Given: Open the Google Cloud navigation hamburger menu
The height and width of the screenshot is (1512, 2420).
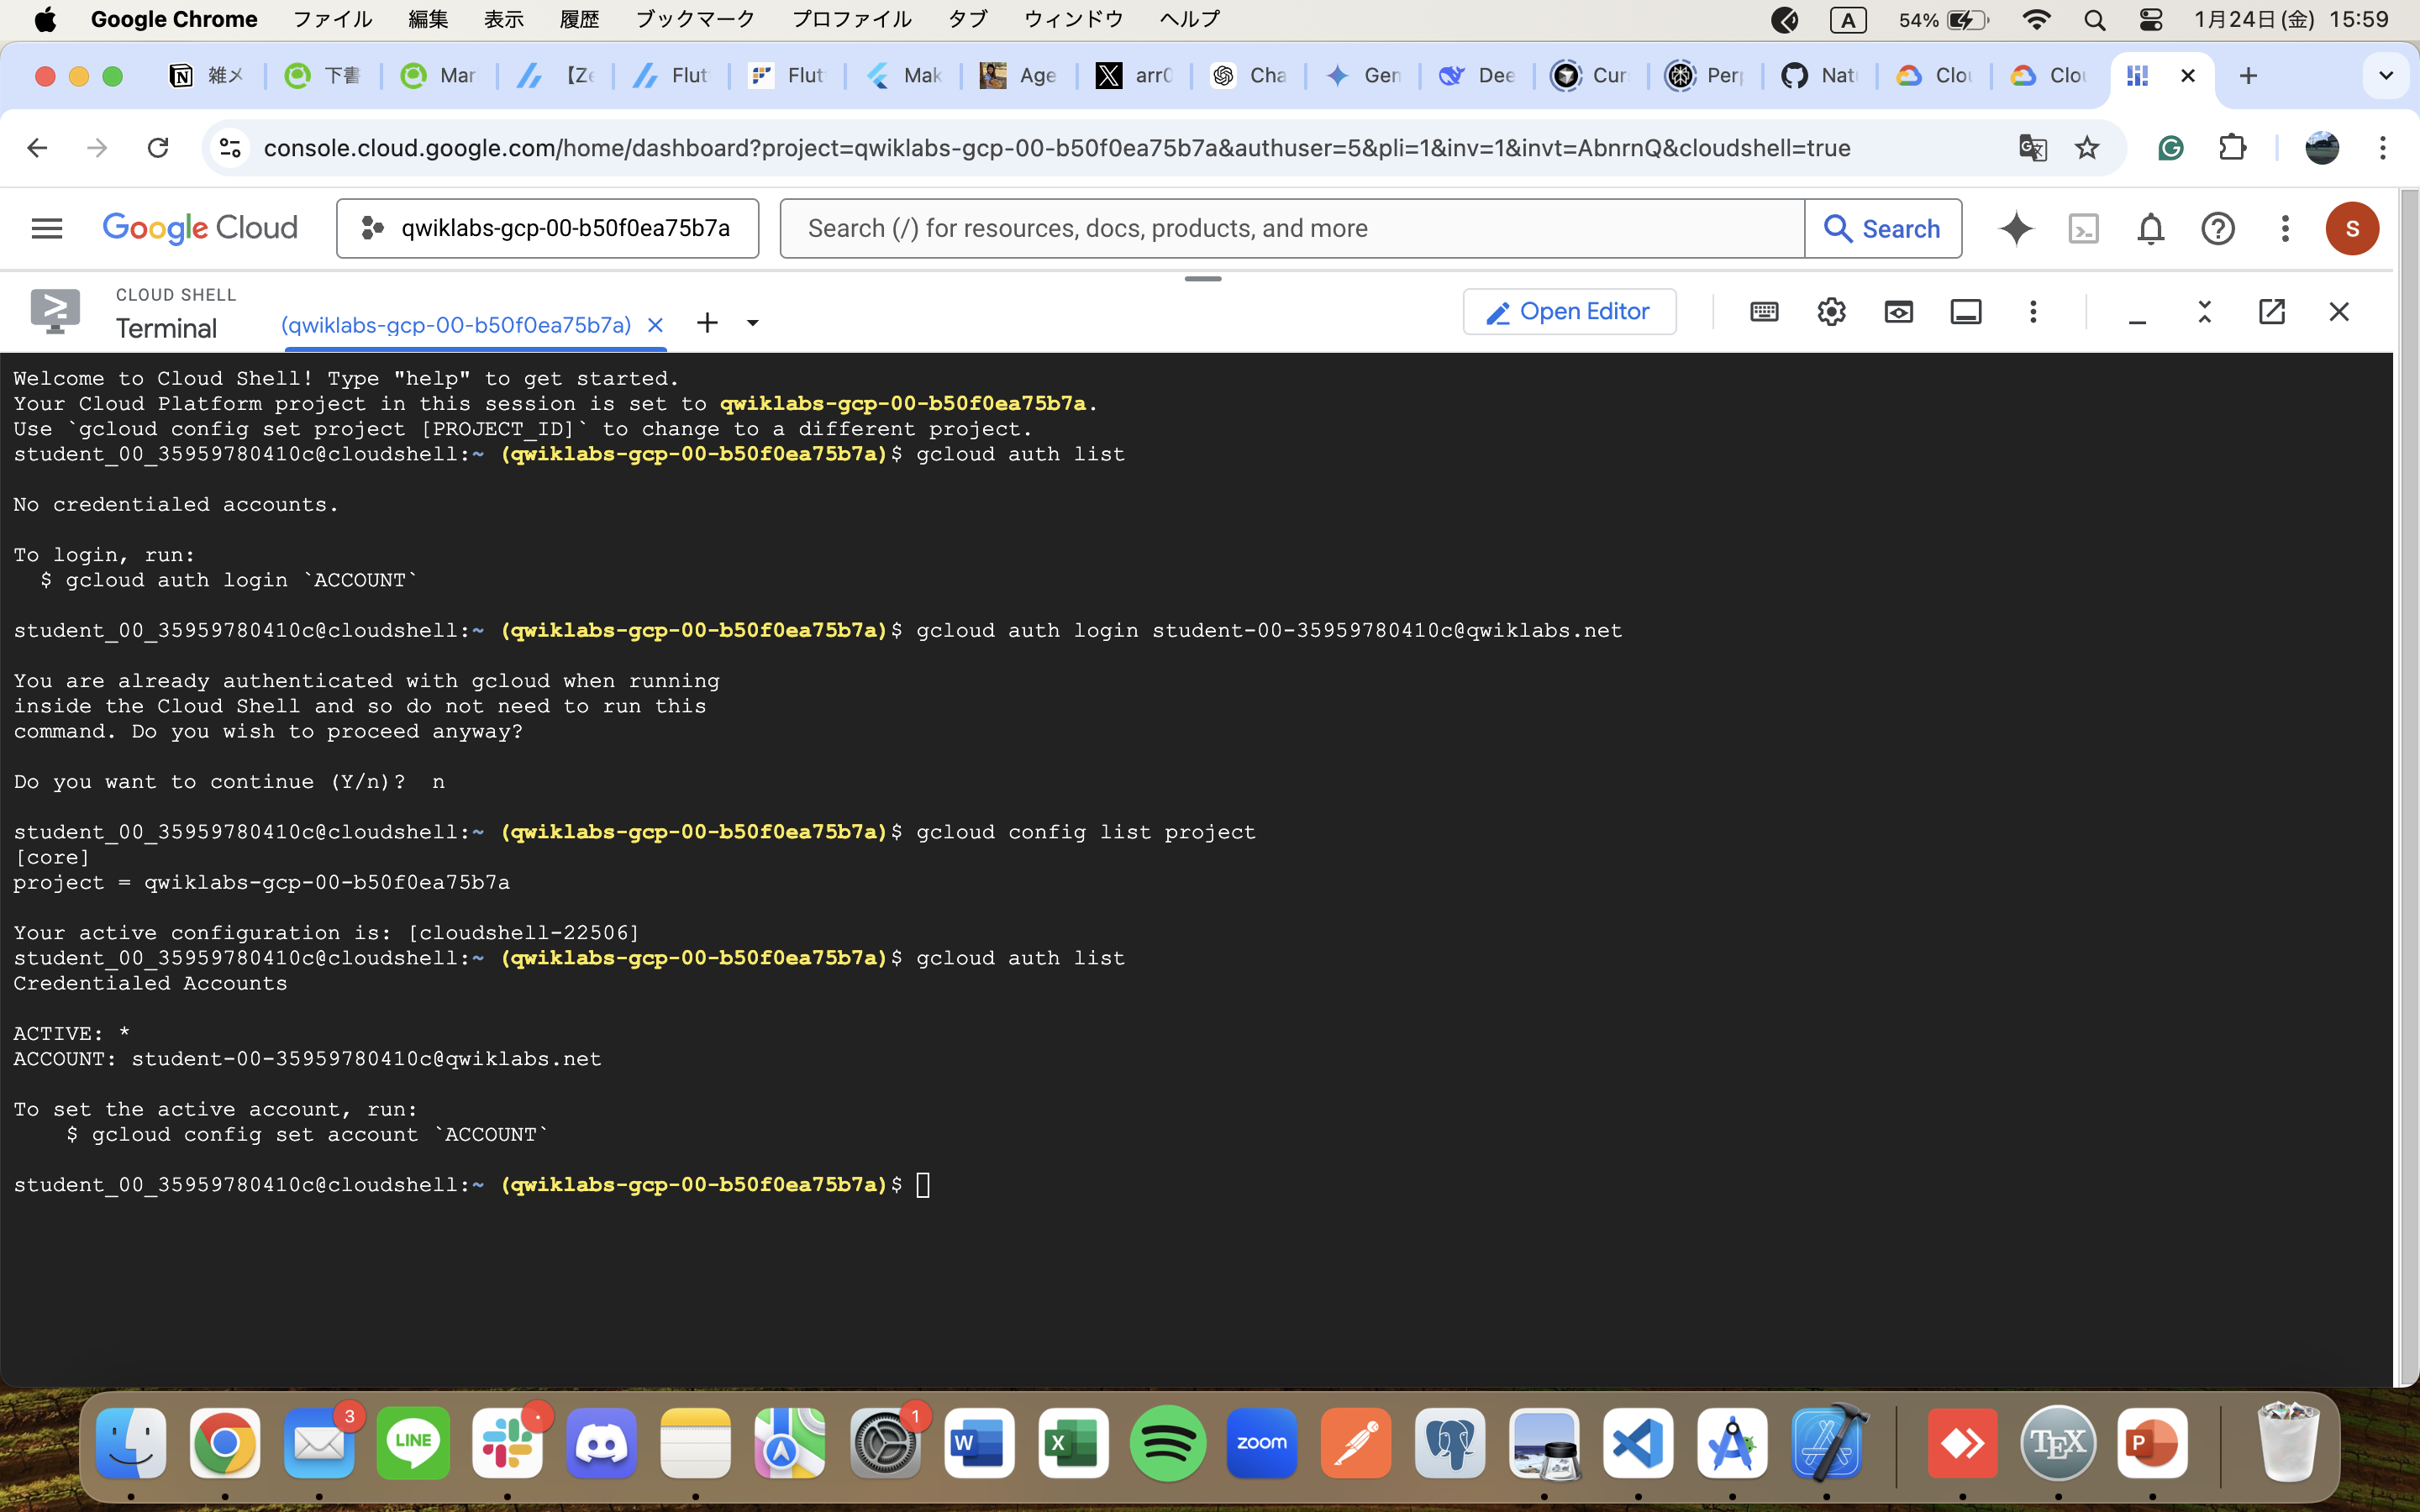Looking at the screenshot, I should coord(46,228).
